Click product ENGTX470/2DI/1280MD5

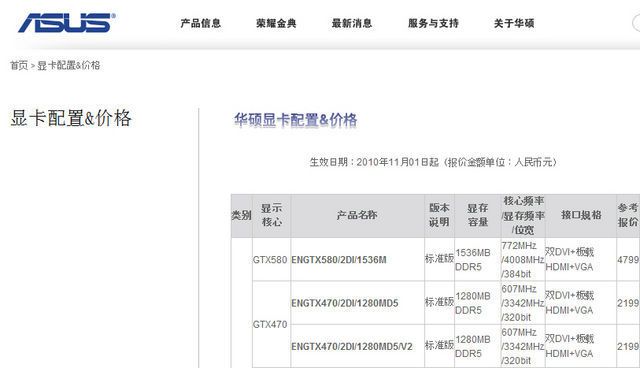(x=344, y=303)
